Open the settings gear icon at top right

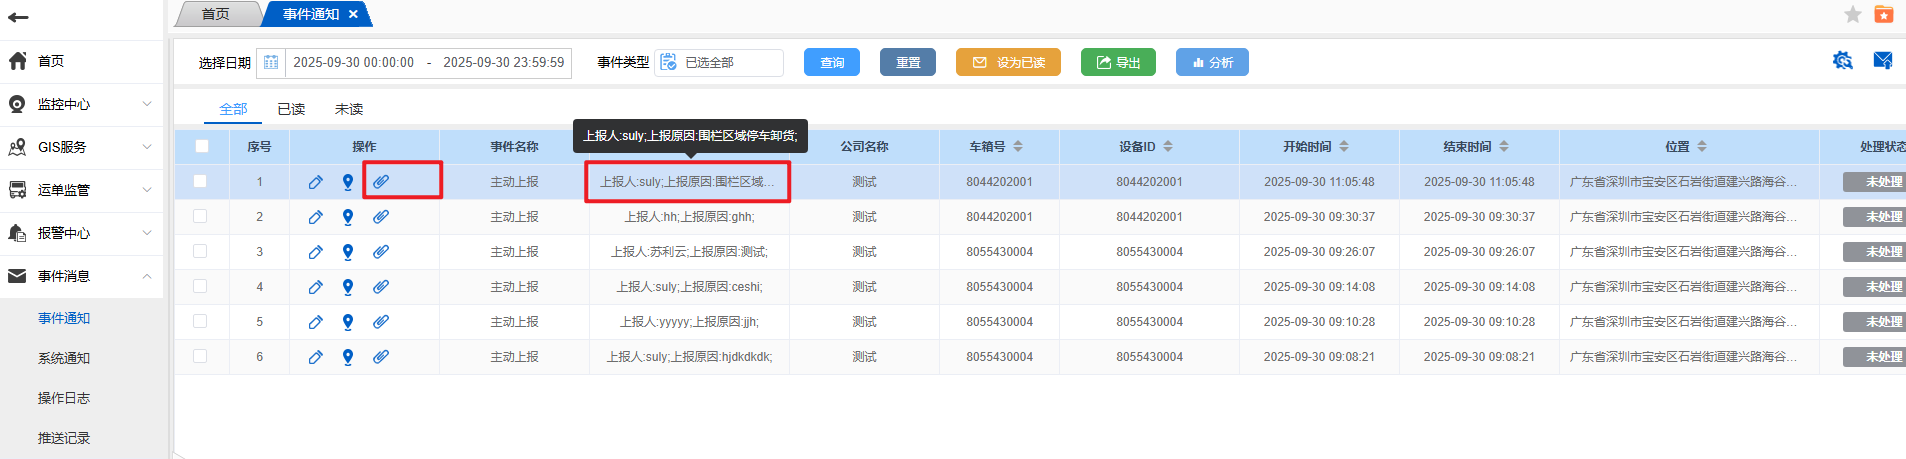pos(1842,61)
